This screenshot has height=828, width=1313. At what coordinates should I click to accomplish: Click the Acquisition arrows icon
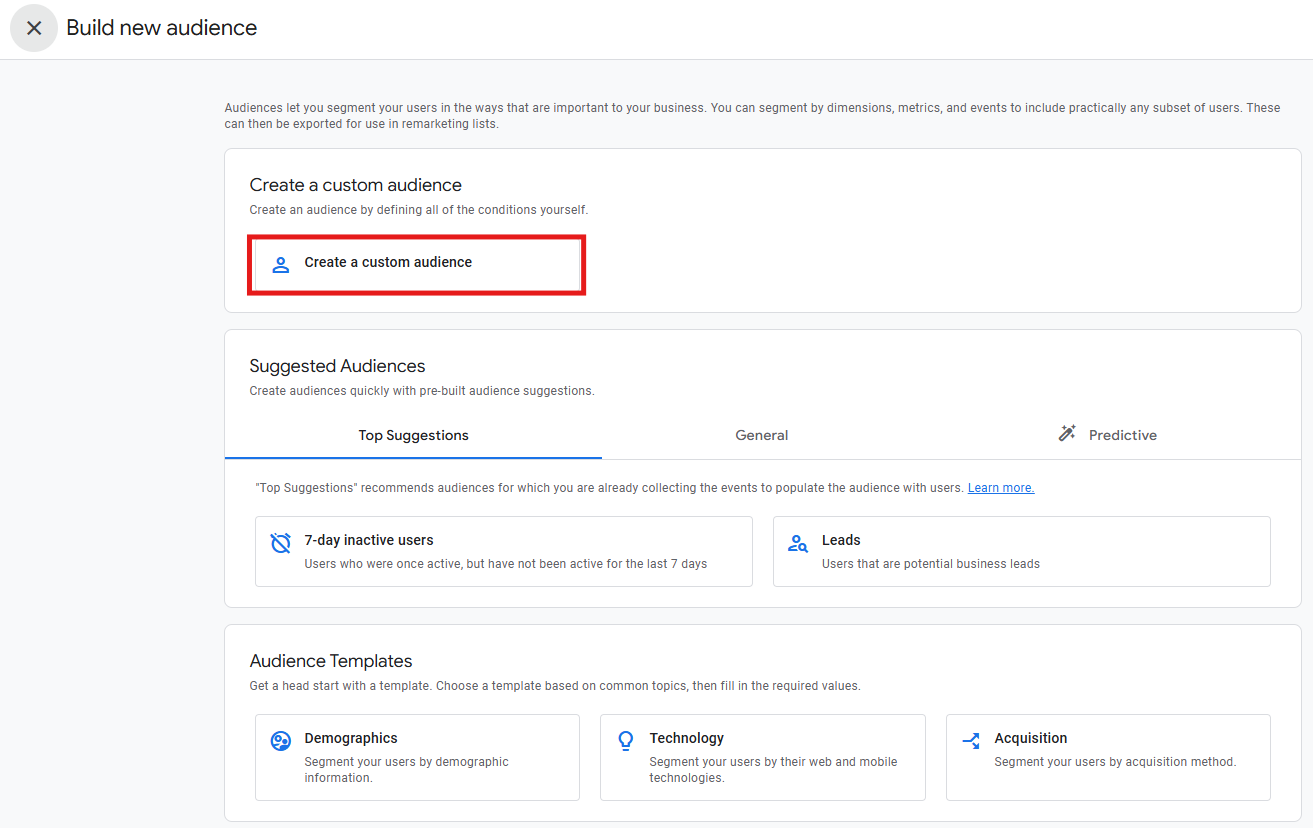pos(971,741)
